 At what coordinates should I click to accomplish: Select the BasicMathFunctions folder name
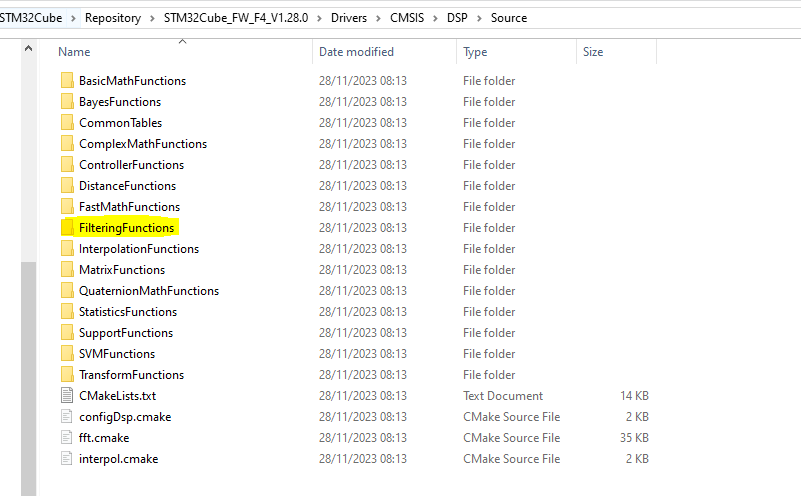pyautogui.click(x=132, y=81)
